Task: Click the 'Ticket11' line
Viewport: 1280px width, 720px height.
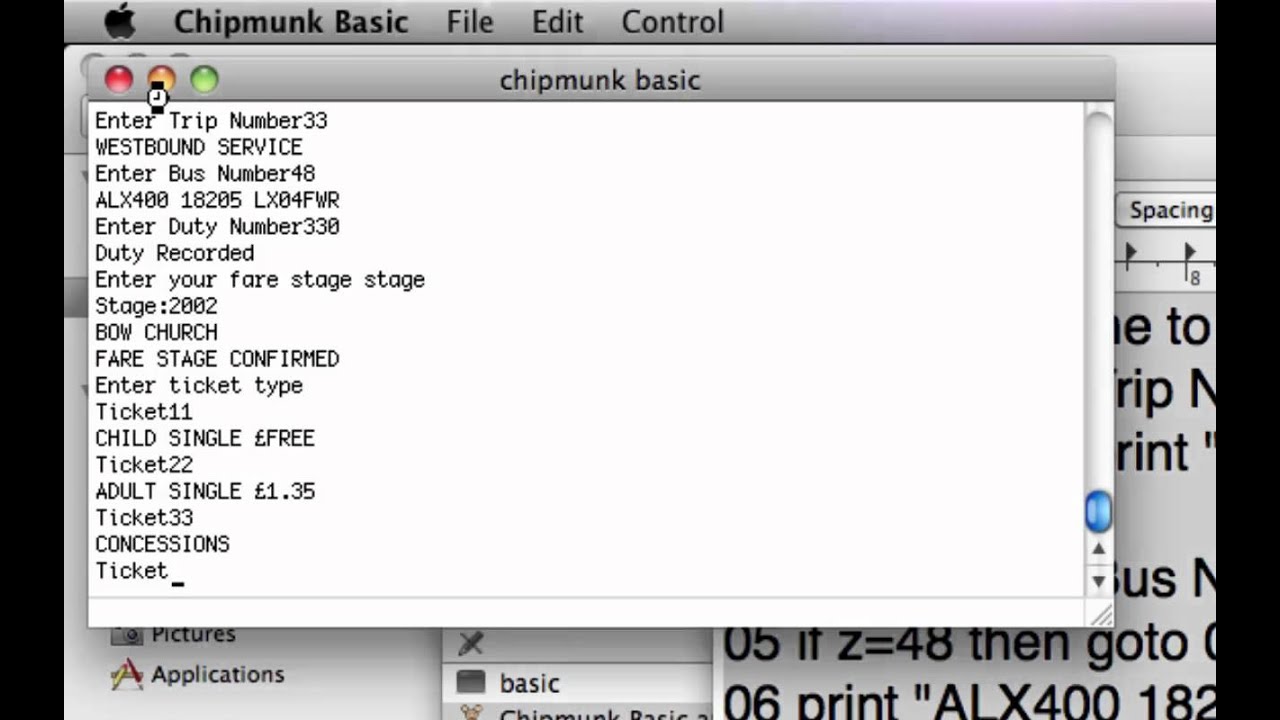Action: (144, 412)
